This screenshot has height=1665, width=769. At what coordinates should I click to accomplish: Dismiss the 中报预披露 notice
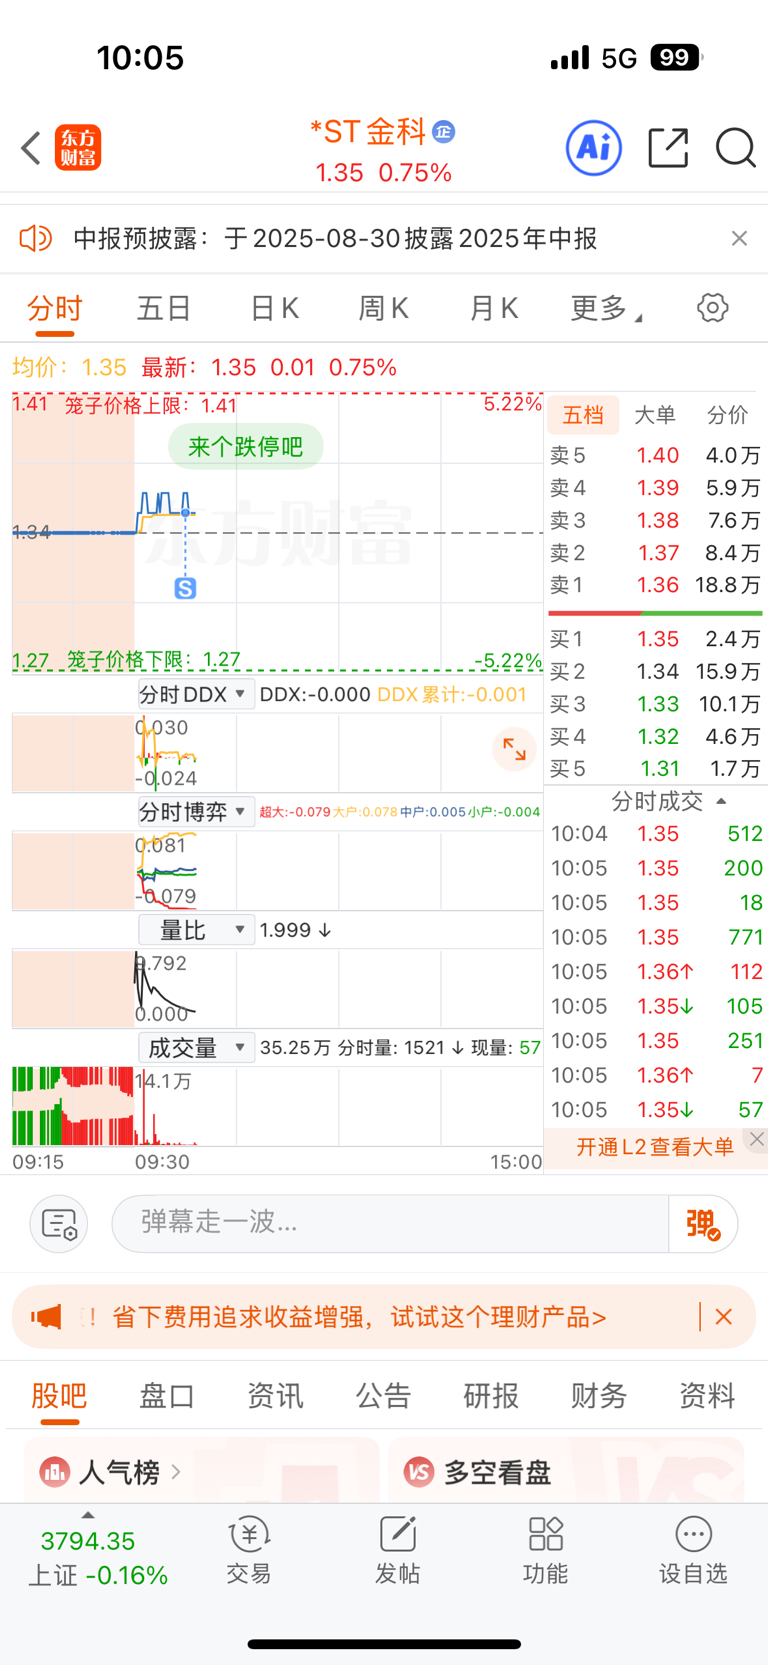click(739, 238)
